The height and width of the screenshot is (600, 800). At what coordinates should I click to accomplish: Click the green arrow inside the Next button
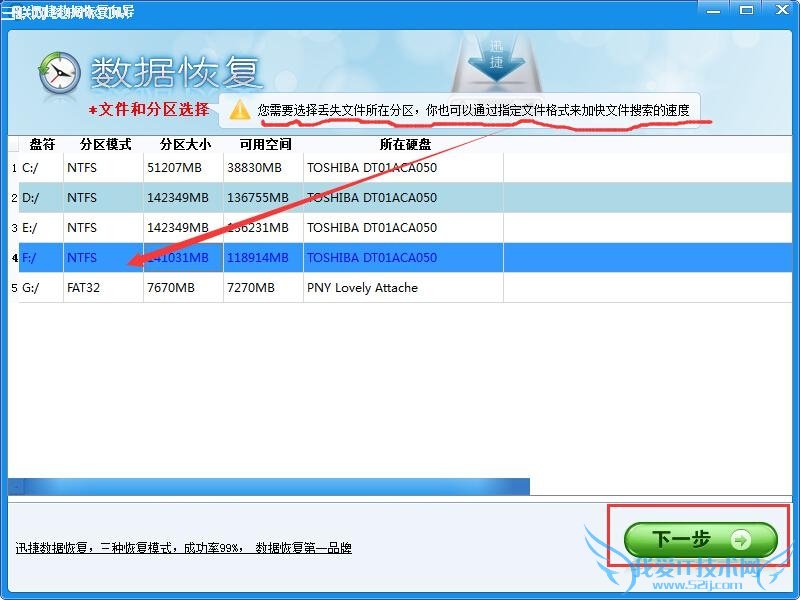[x=738, y=538]
